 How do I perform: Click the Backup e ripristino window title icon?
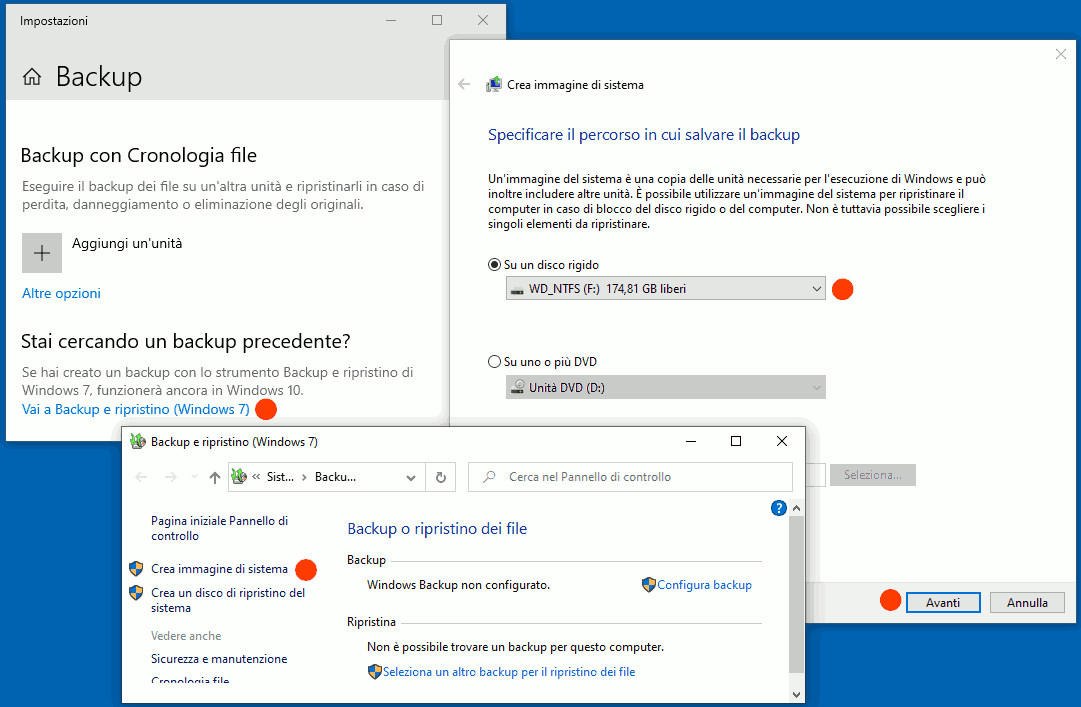point(138,441)
